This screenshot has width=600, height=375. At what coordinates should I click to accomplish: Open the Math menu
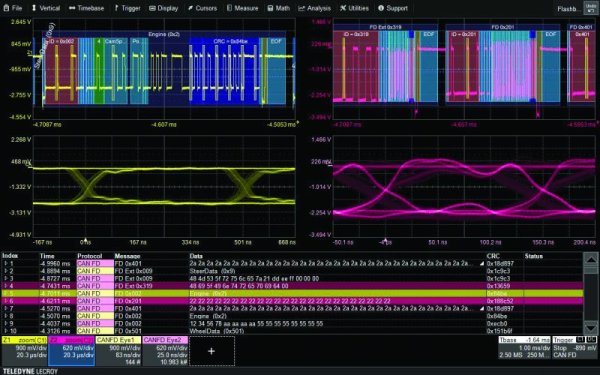point(279,8)
